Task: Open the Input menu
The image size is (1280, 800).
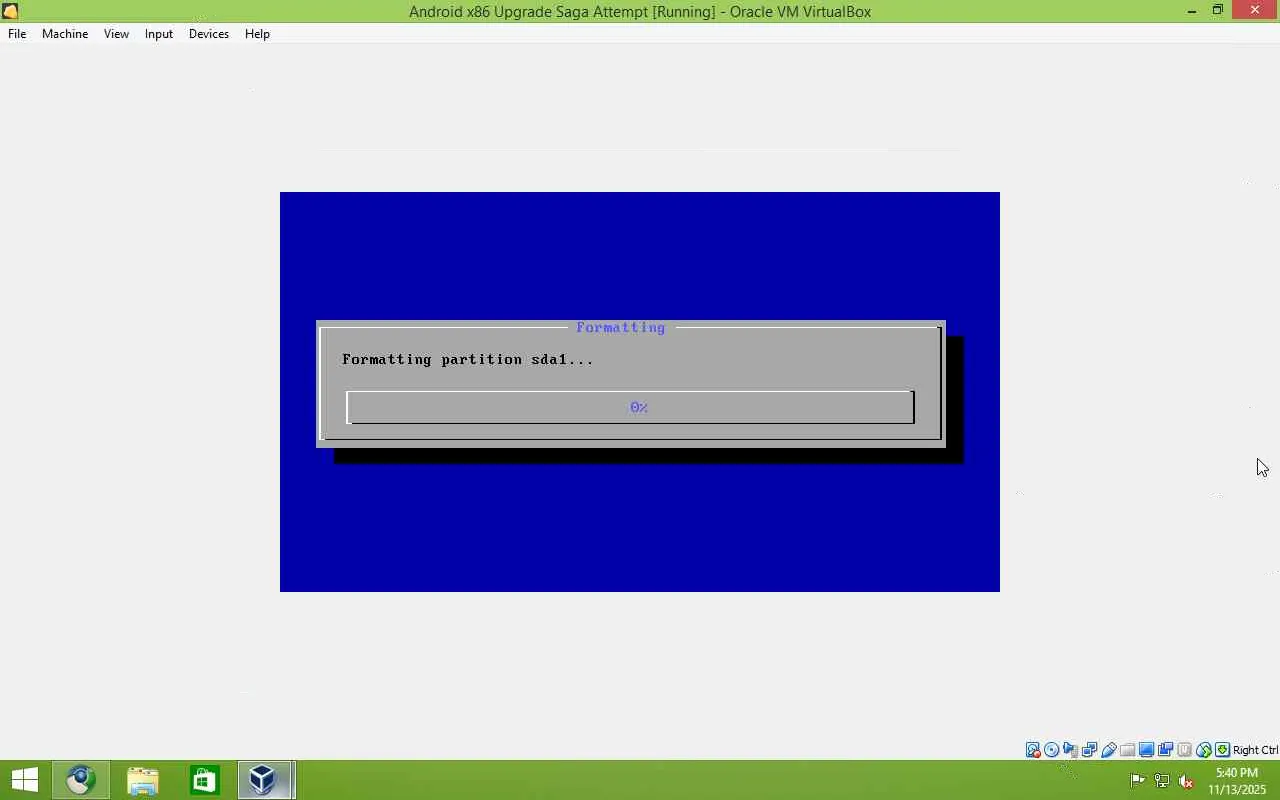Action: tap(159, 34)
